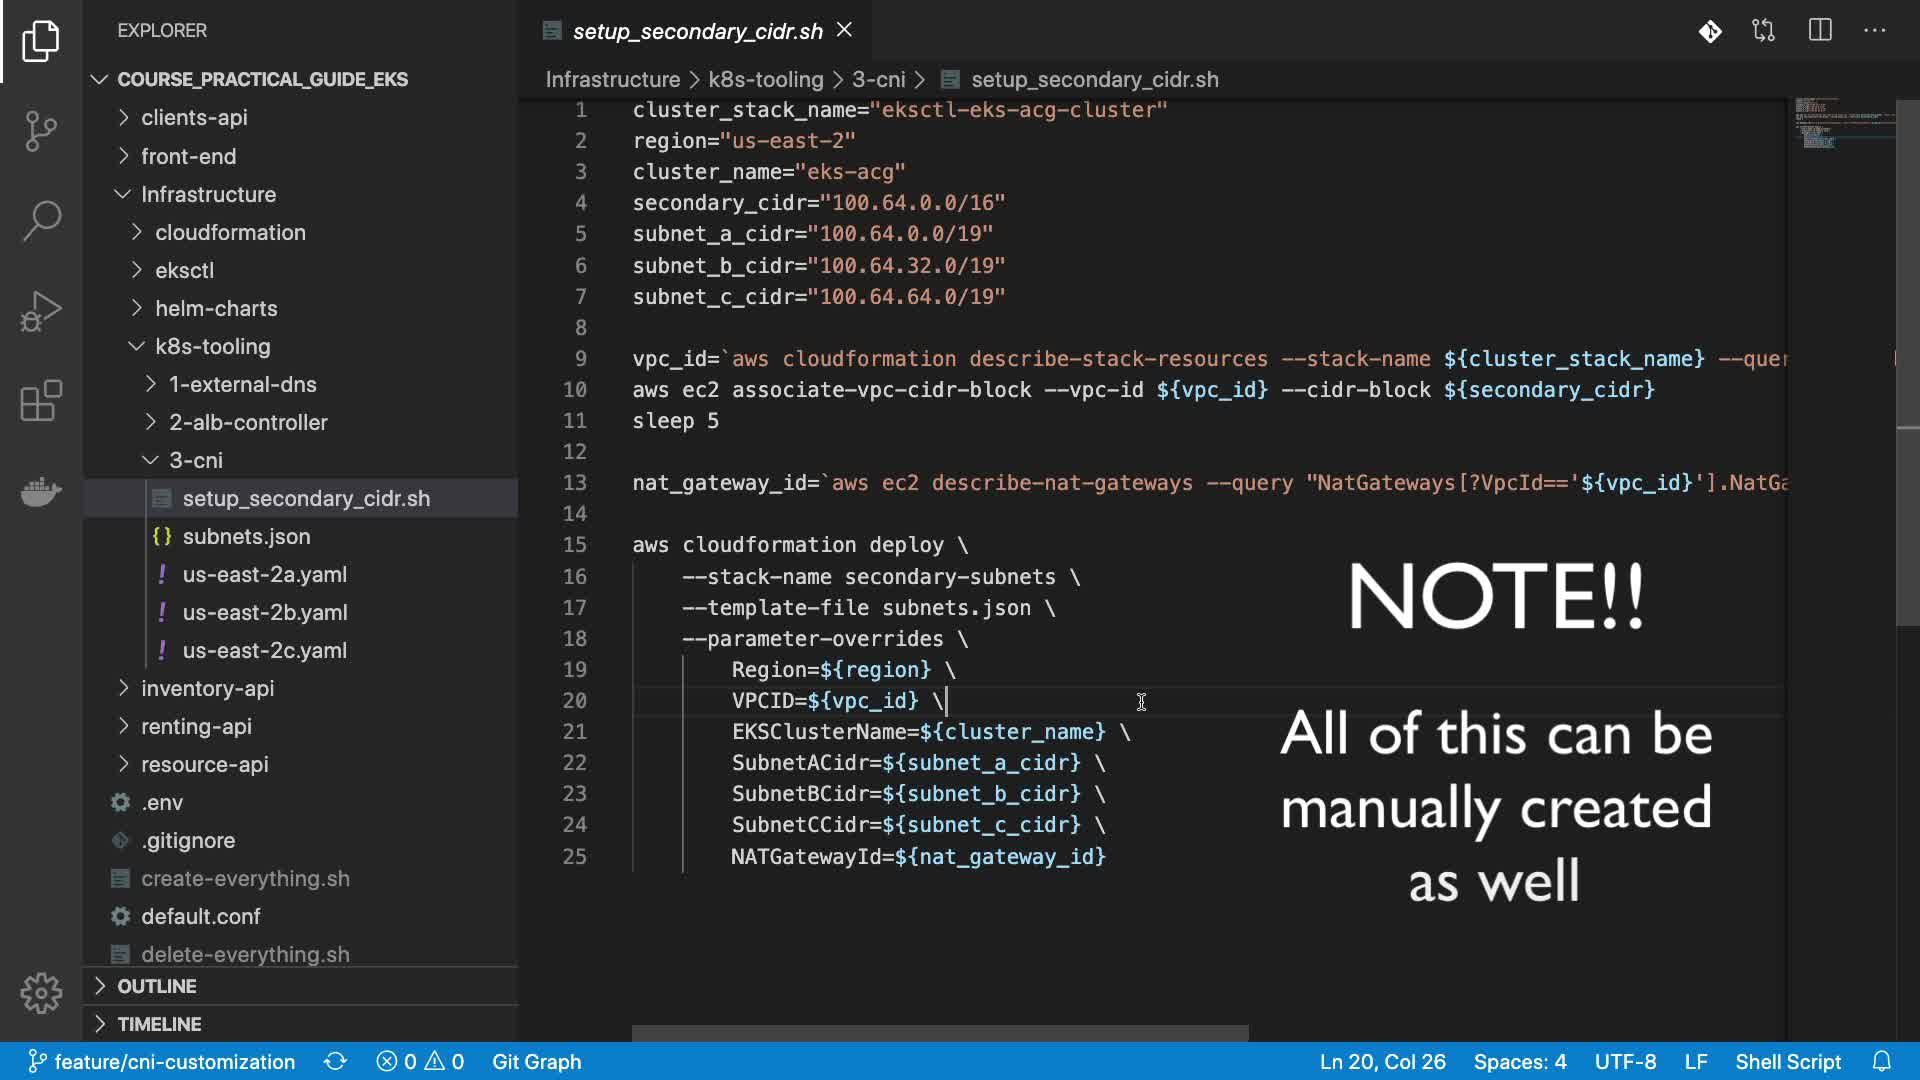Open the Source Control view

pos(41,131)
